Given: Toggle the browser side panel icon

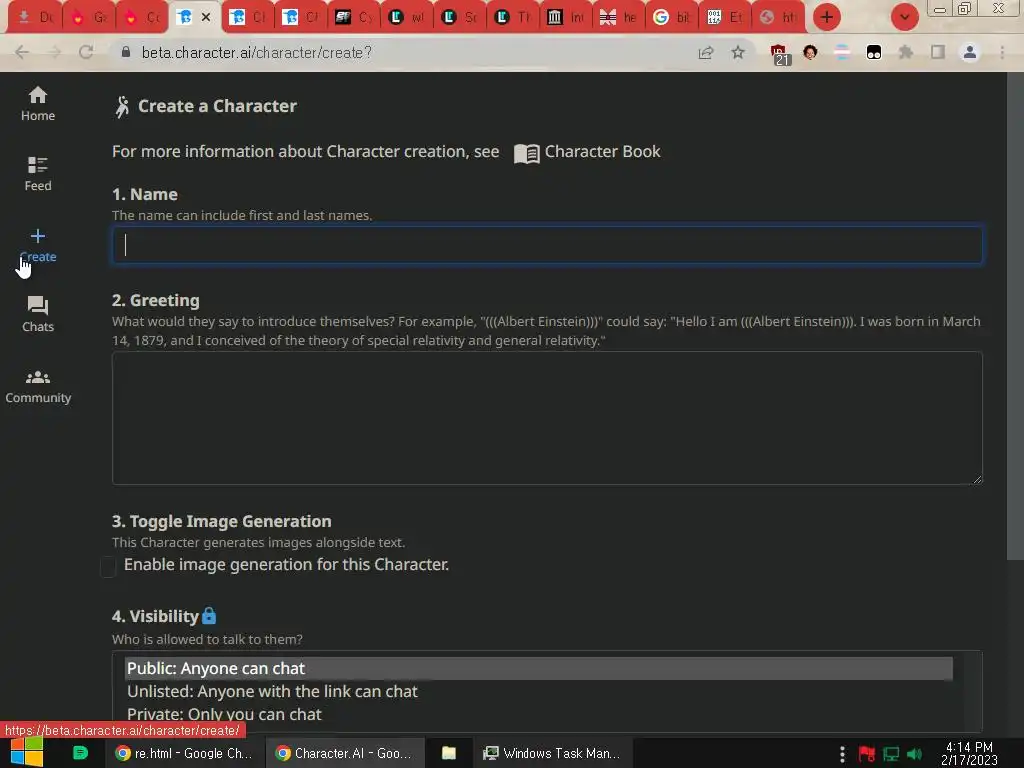Looking at the screenshot, I should coord(938,52).
